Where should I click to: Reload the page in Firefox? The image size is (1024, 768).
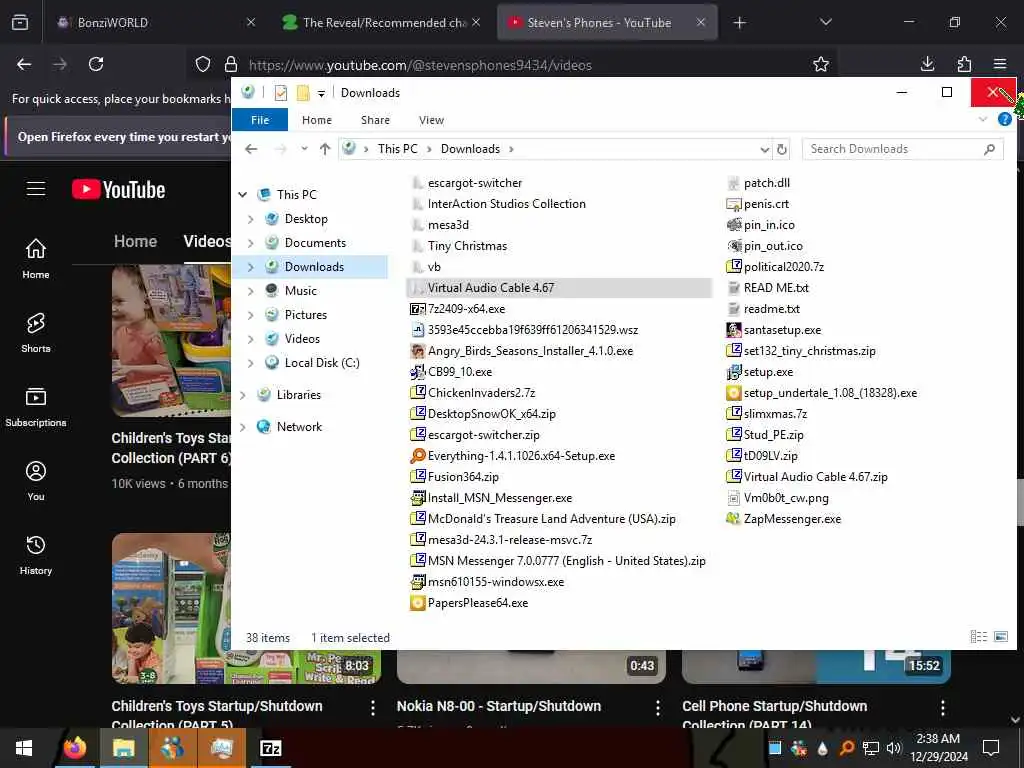pyautogui.click(x=96, y=64)
